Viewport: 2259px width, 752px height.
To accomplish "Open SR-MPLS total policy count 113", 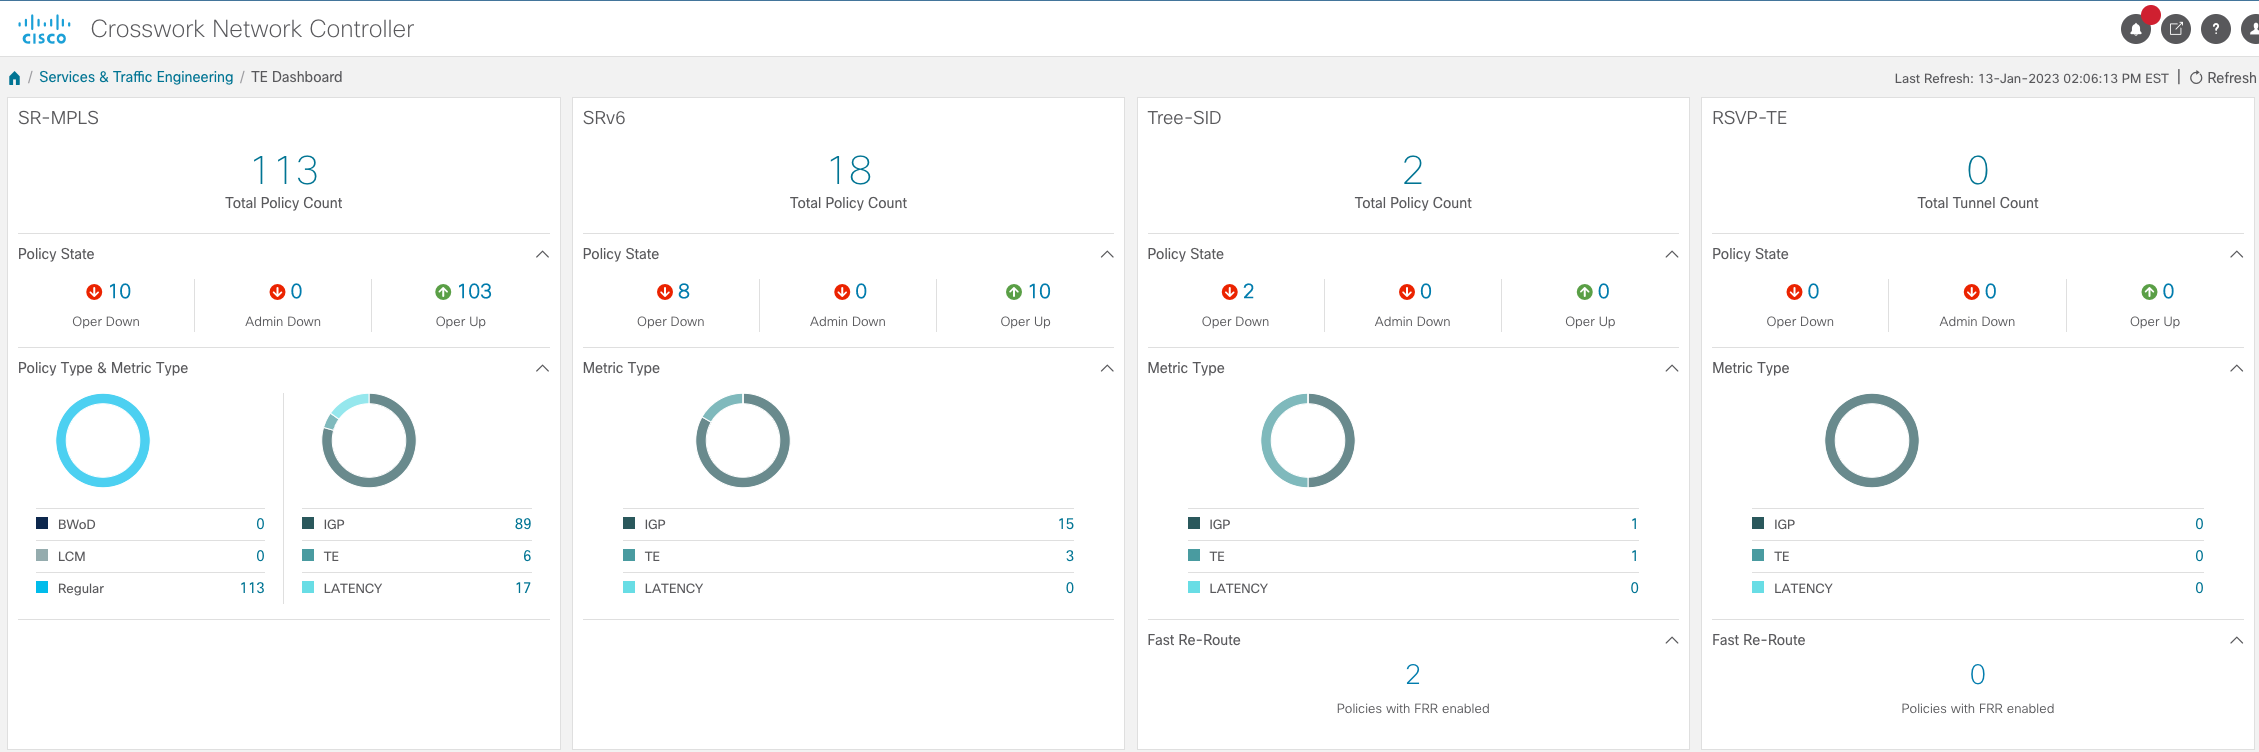I will (284, 171).
